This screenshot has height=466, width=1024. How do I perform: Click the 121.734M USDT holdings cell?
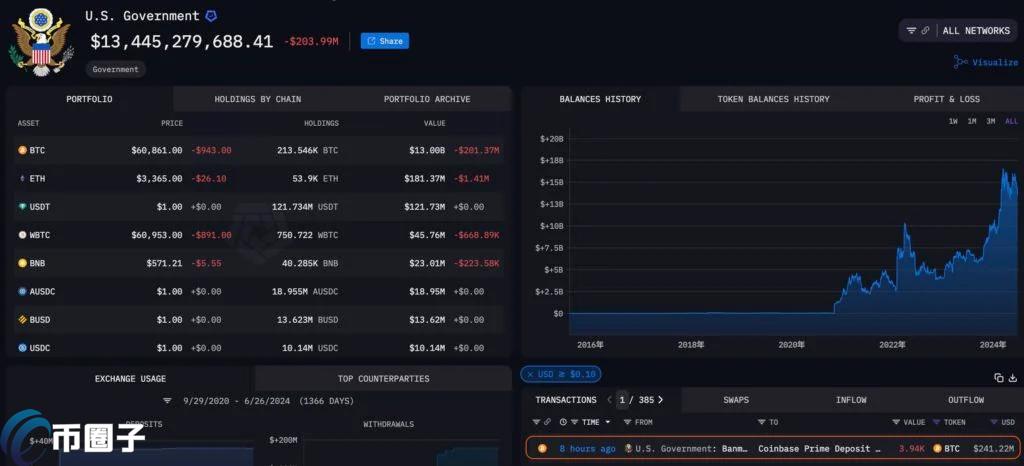tap(305, 207)
